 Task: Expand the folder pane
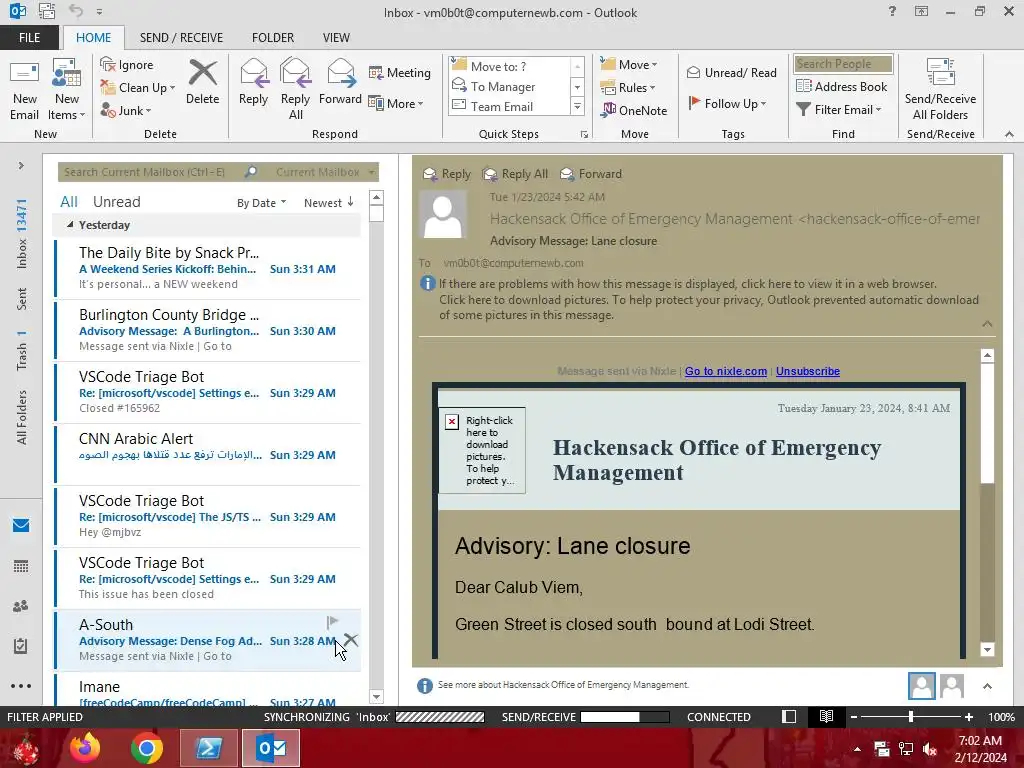[x=21, y=166]
